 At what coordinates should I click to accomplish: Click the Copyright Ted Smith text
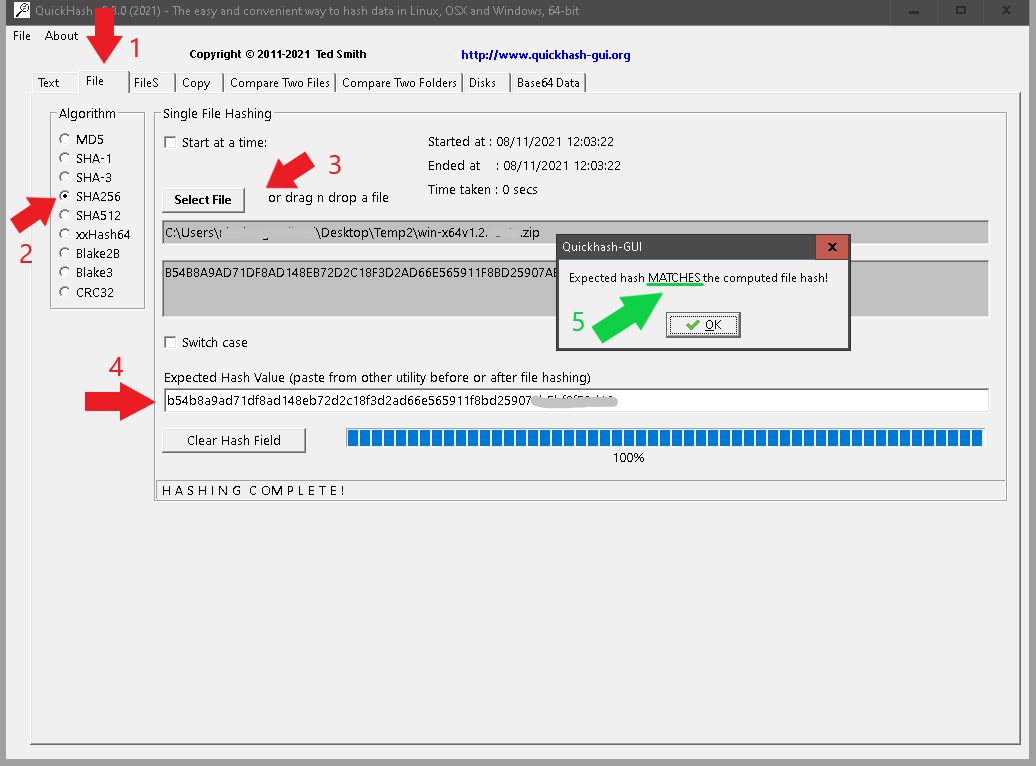[278, 54]
